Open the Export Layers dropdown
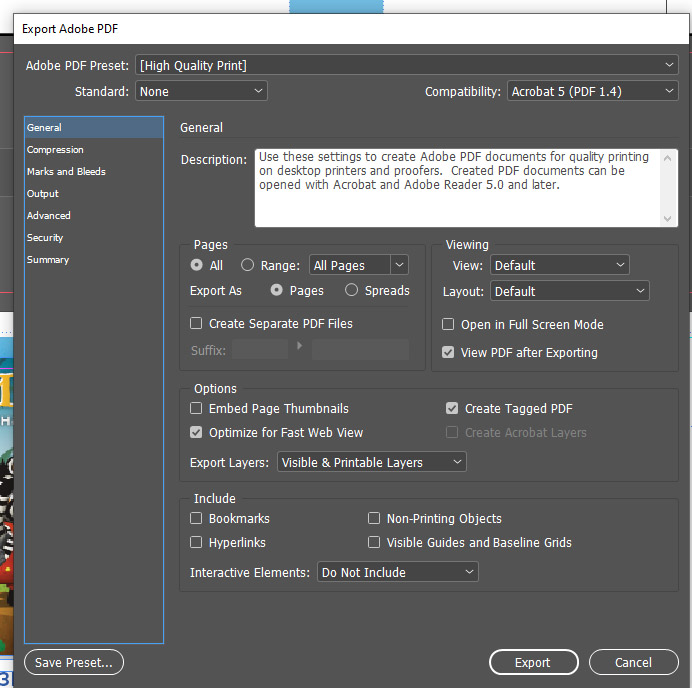Image resolution: width=692 pixels, height=688 pixels. (x=372, y=462)
